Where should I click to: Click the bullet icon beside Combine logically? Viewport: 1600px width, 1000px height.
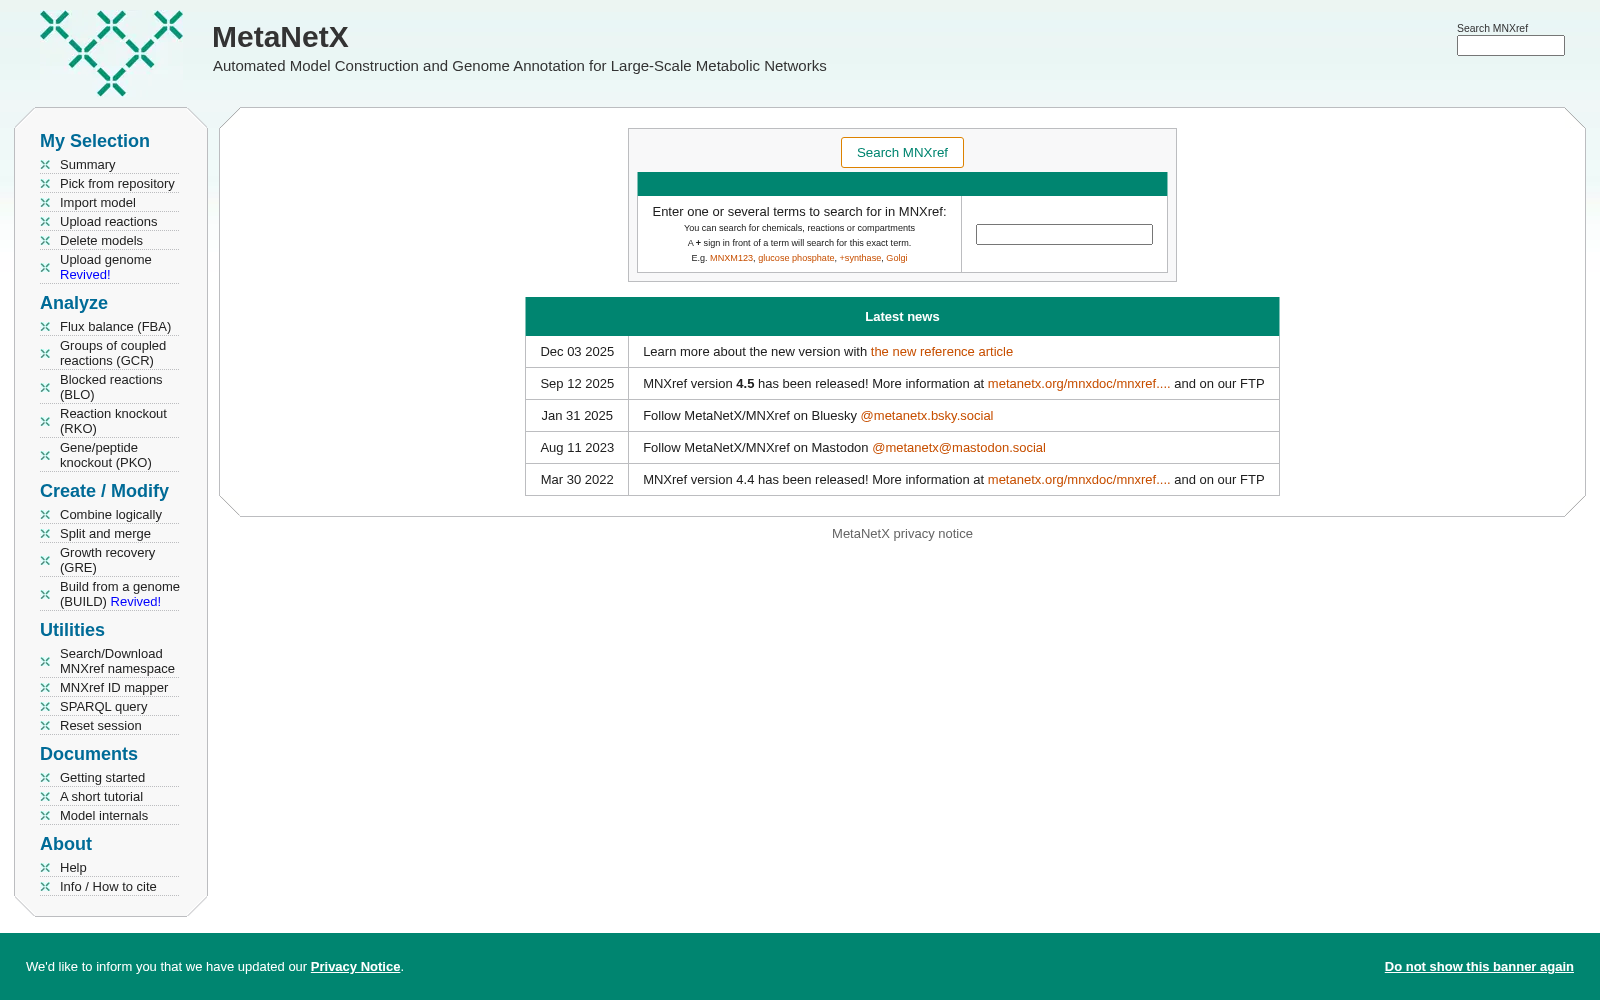[x=45, y=515]
